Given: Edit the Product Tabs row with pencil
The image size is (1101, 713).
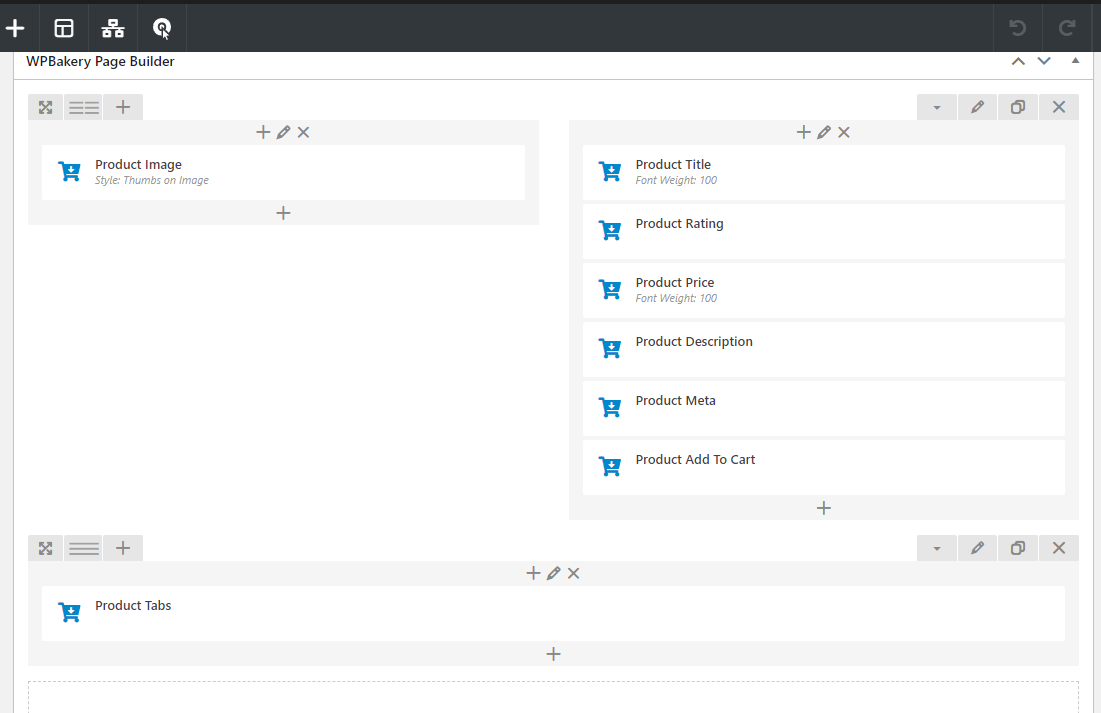Looking at the screenshot, I should pyautogui.click(x=977, y=549).
